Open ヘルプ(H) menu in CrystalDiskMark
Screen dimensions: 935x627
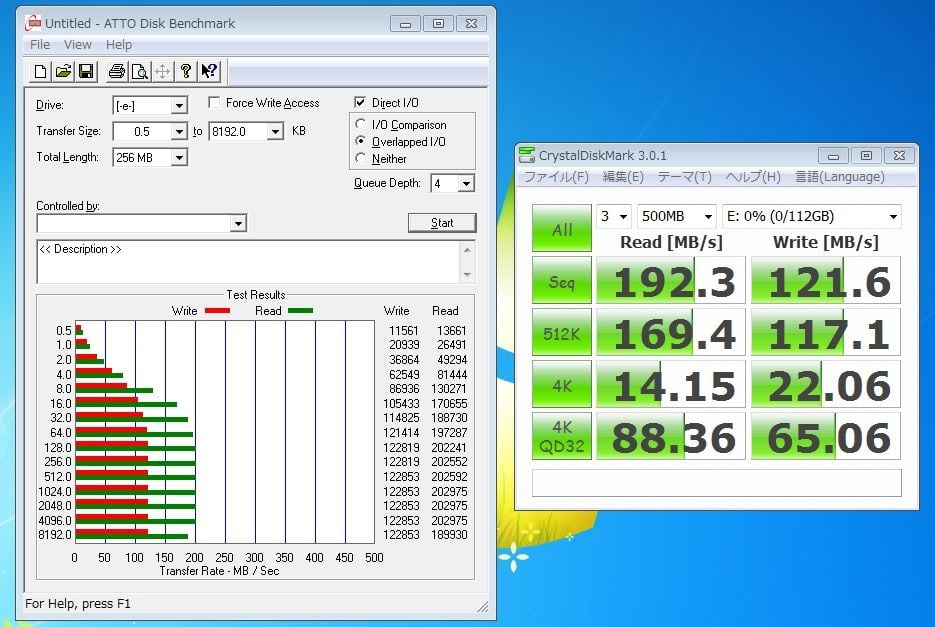click(753, 177)
